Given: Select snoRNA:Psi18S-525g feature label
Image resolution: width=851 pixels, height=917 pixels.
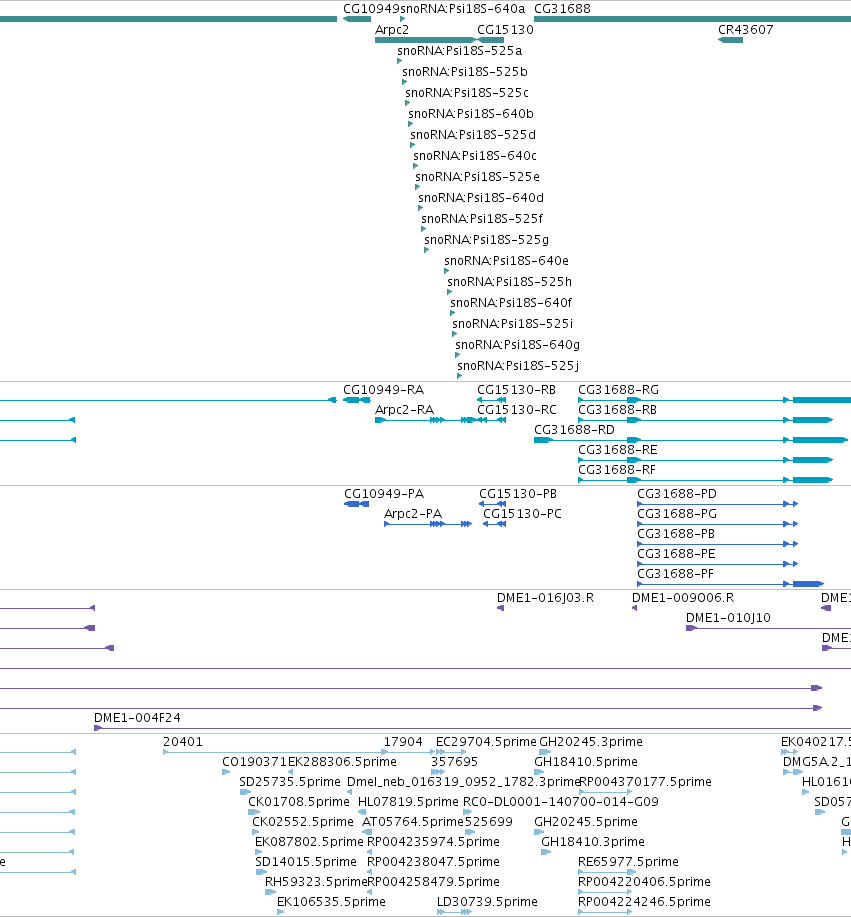Looking at the screenshot, I should (x=487, y=240).
